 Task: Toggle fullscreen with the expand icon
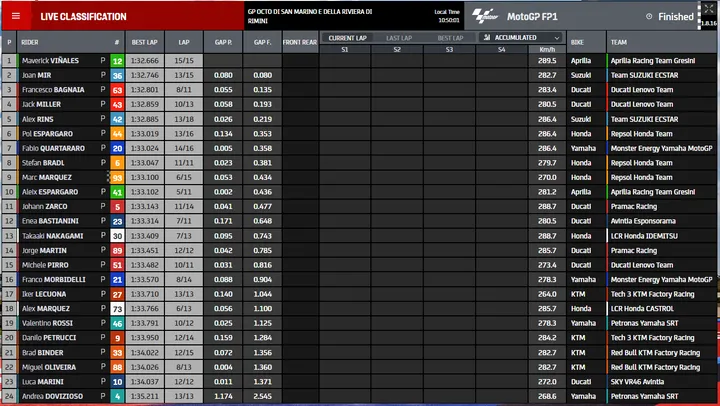pyautogui.click(x=709, y=9)
